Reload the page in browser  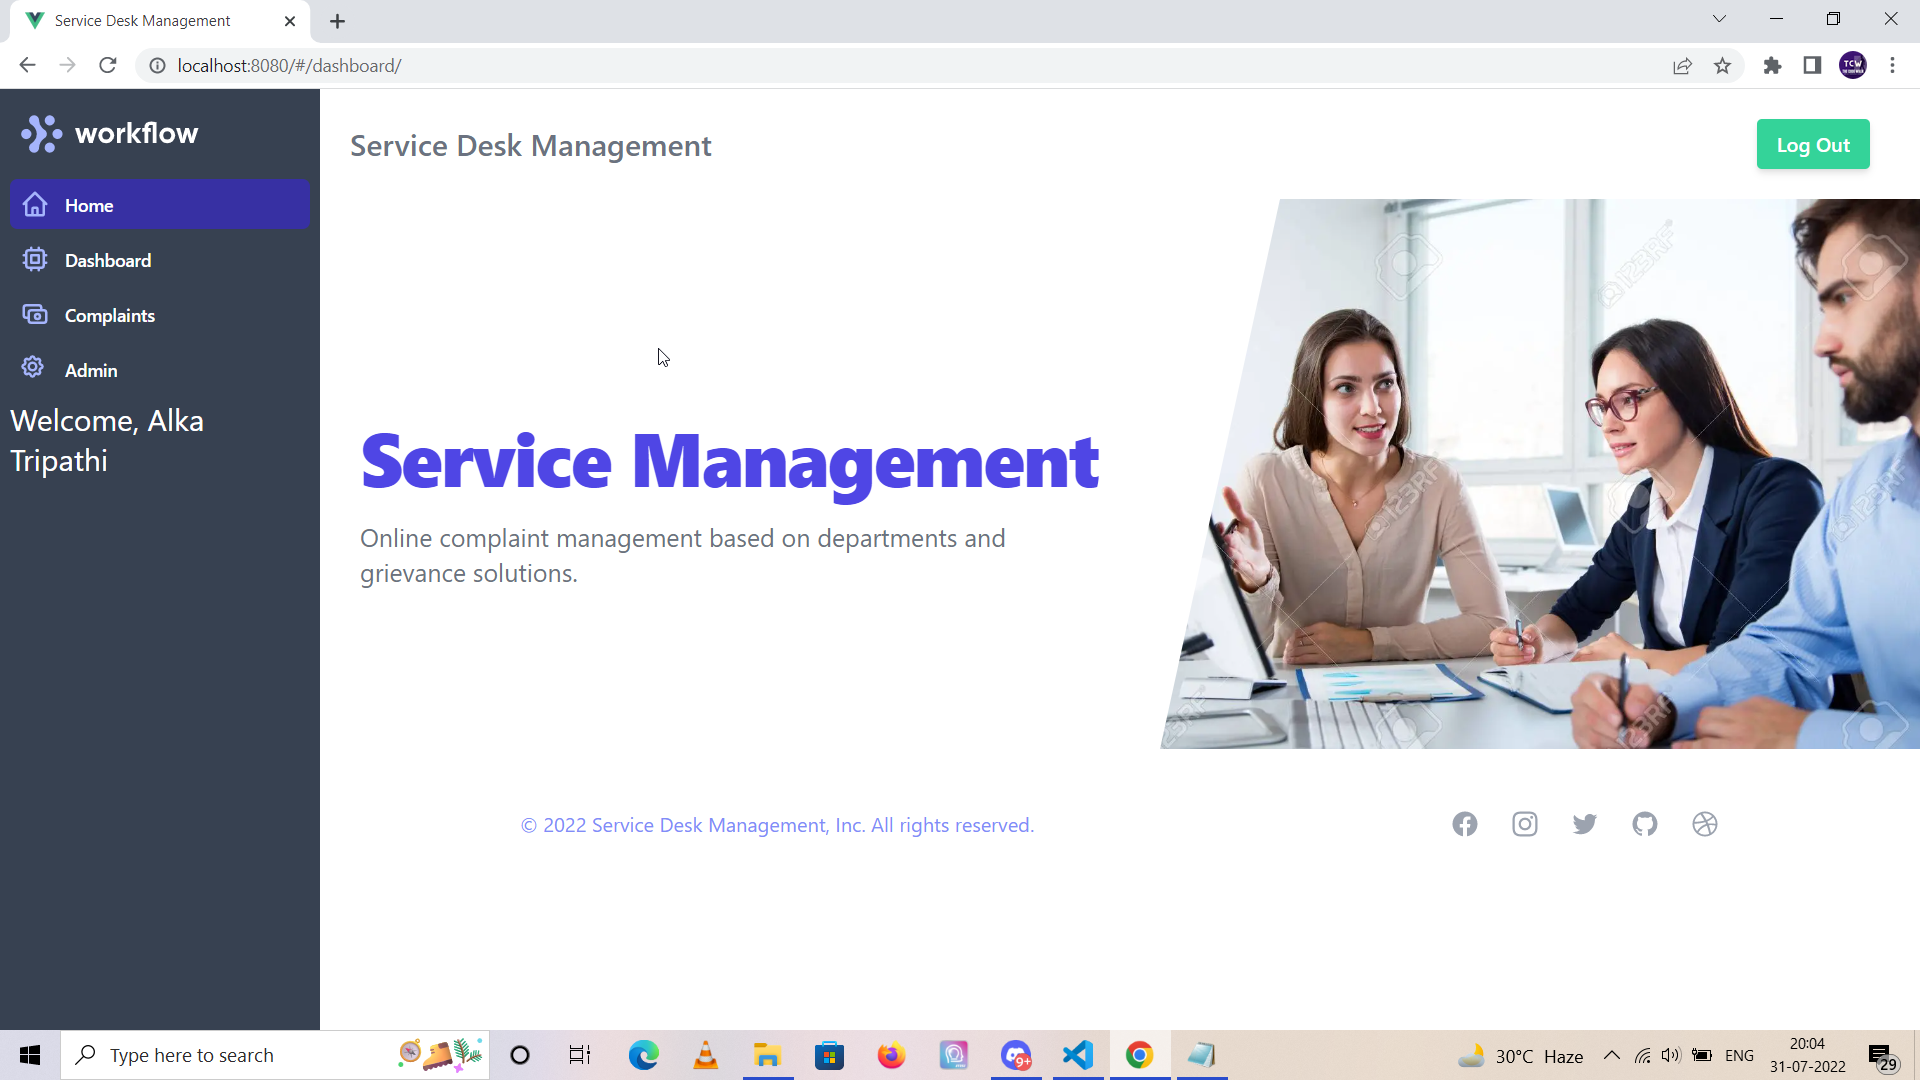pyautogui.click(x=108, y=66)
